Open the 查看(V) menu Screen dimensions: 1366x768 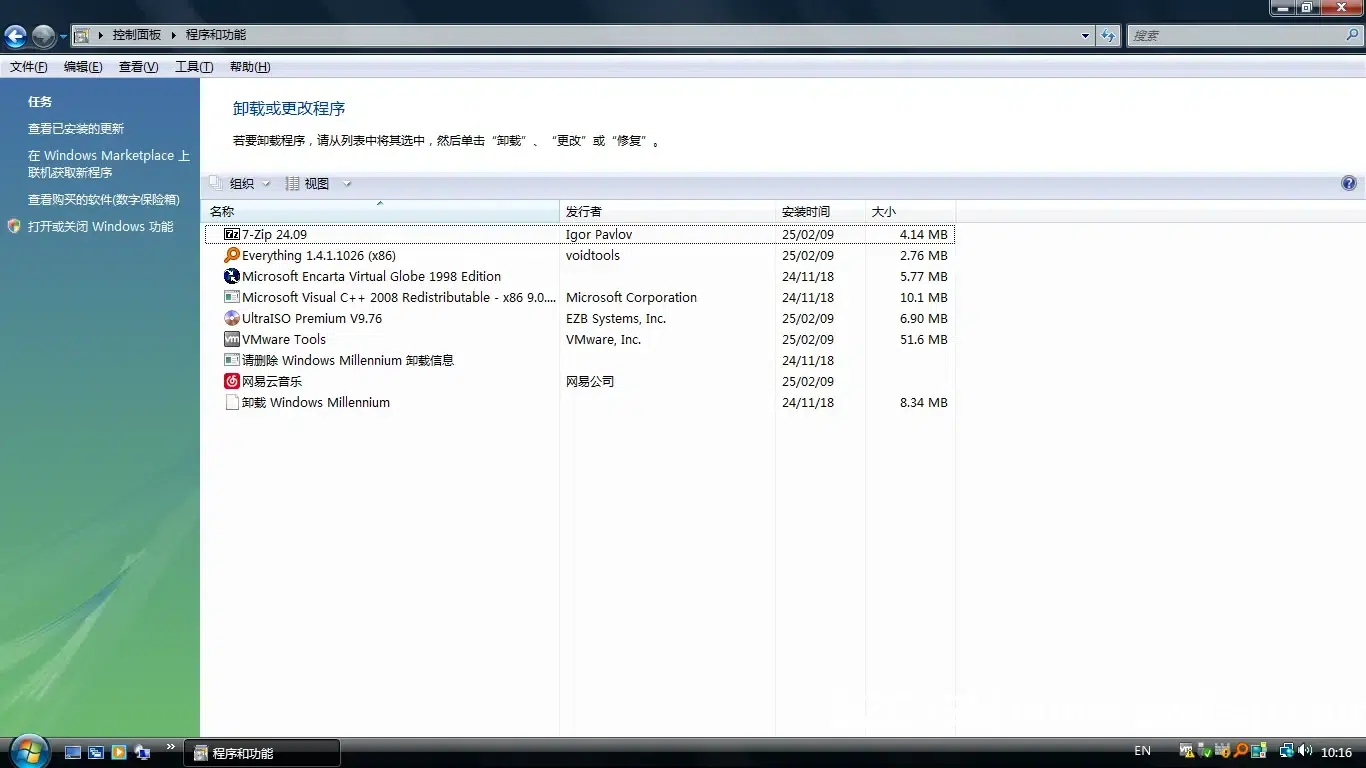[138, 67]
